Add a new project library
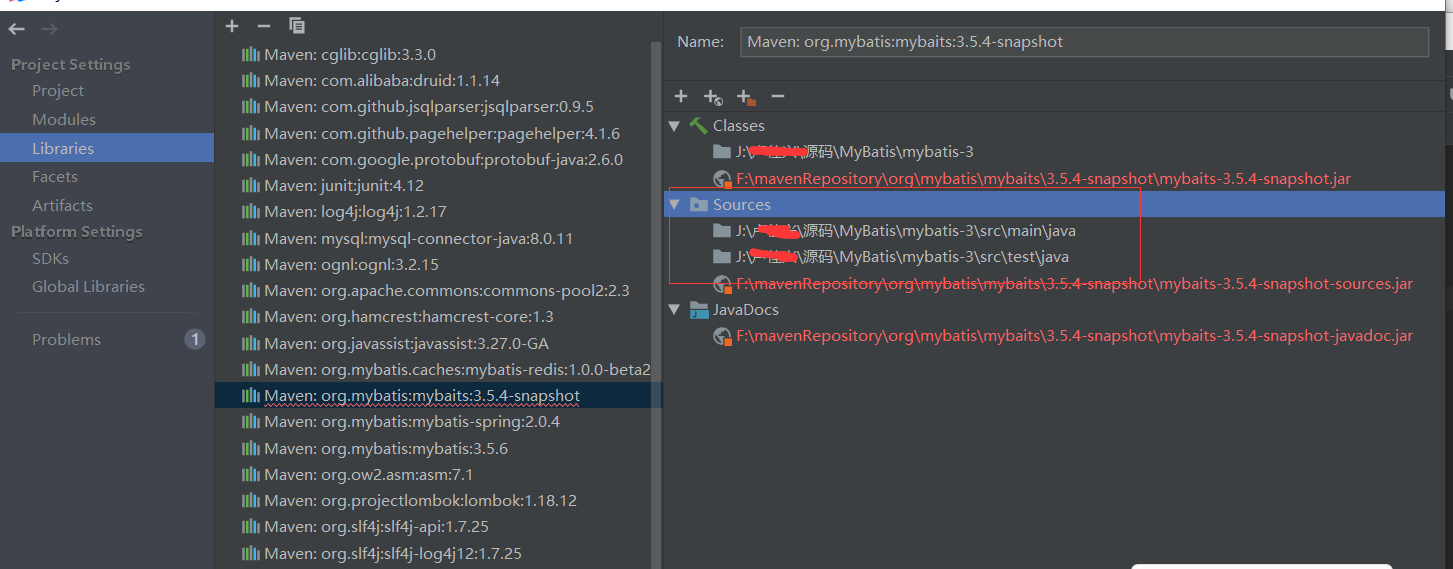Screen dimensions: 1453x569 pos(232,26)
